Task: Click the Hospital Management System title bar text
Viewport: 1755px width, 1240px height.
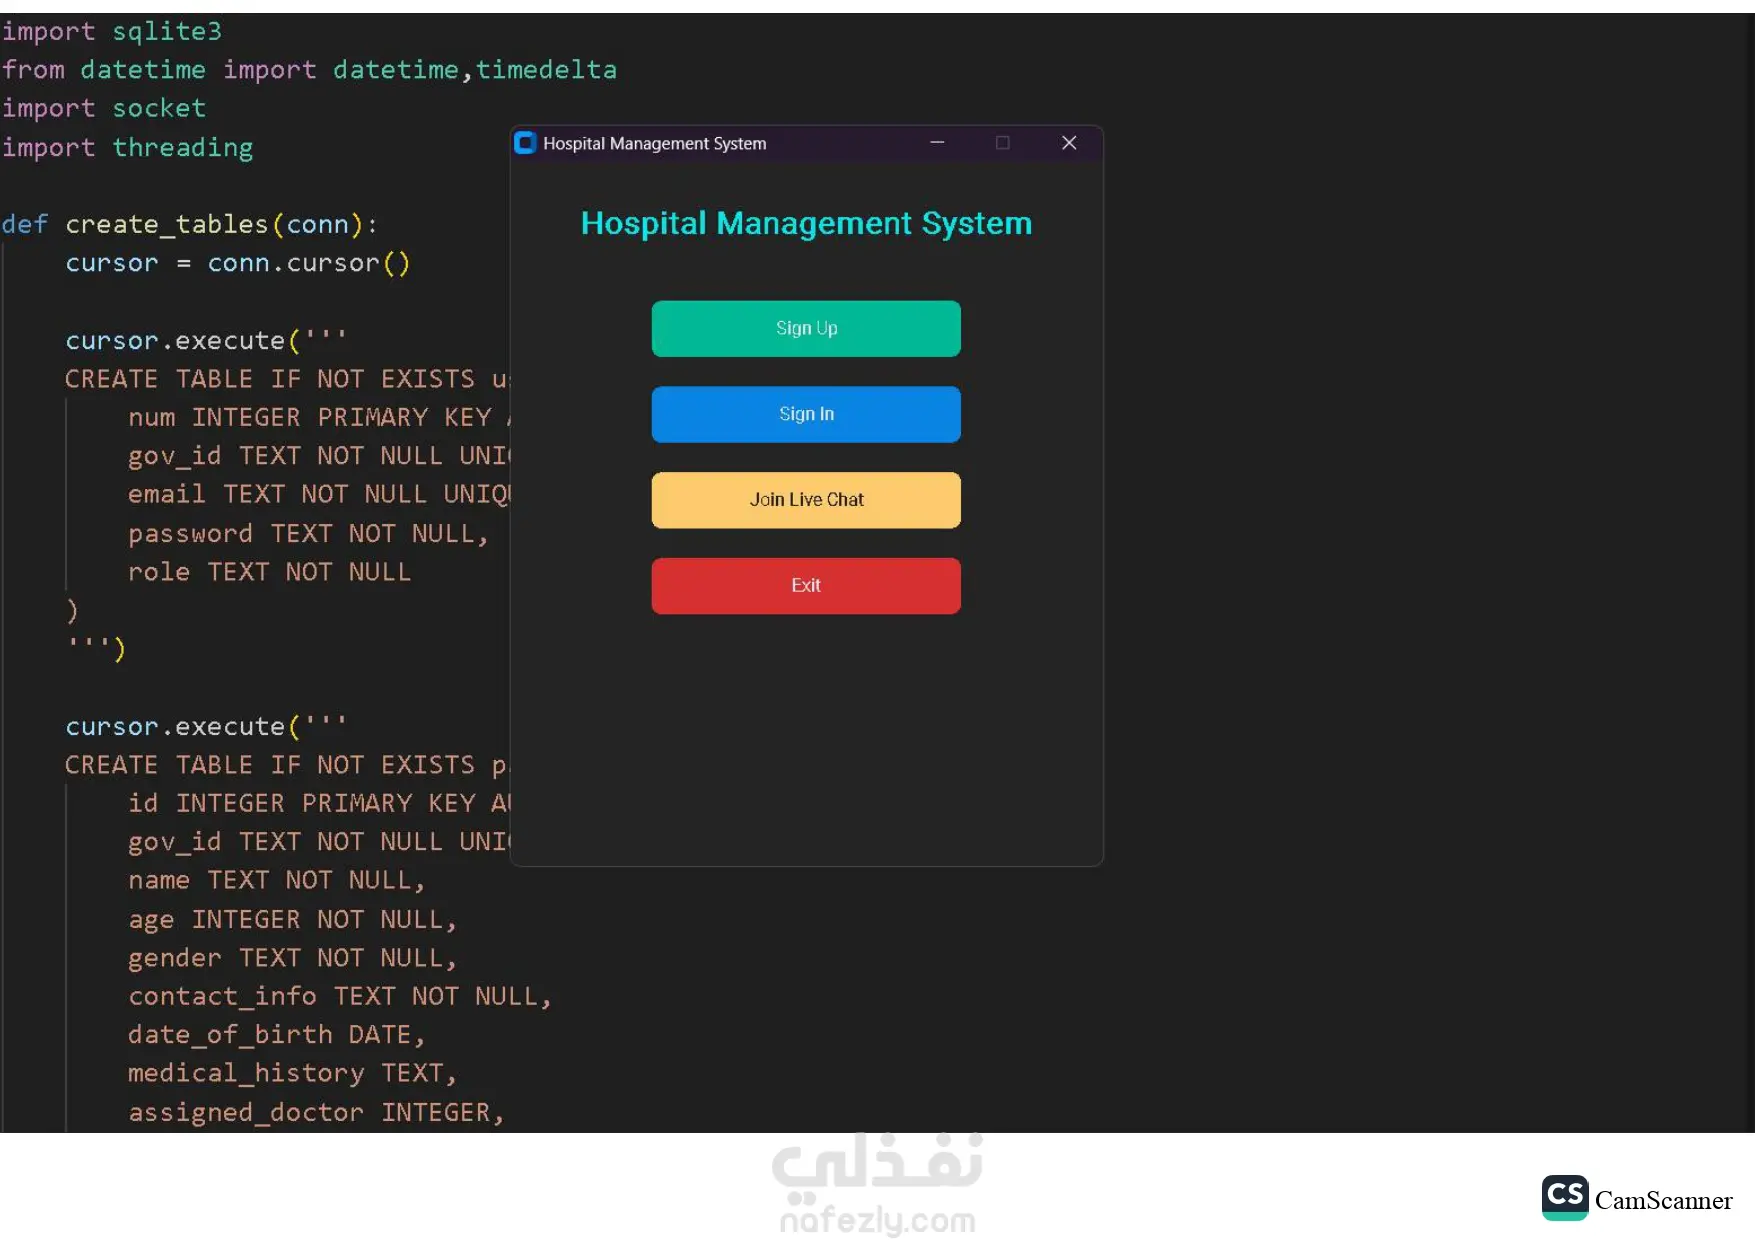Action: (x=655, y=144)
